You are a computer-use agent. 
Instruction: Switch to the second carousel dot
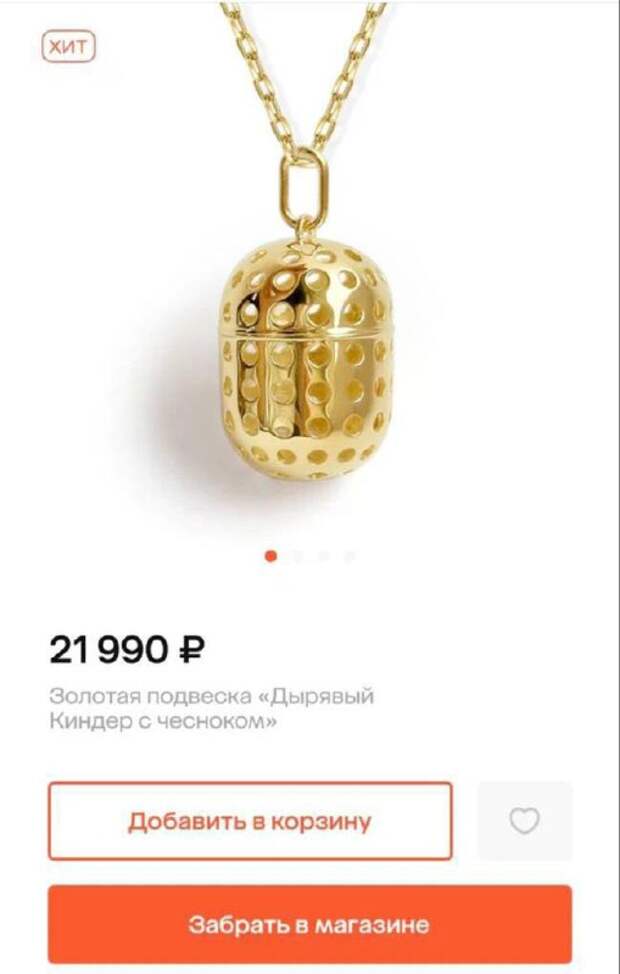click(x=297, y=556)
